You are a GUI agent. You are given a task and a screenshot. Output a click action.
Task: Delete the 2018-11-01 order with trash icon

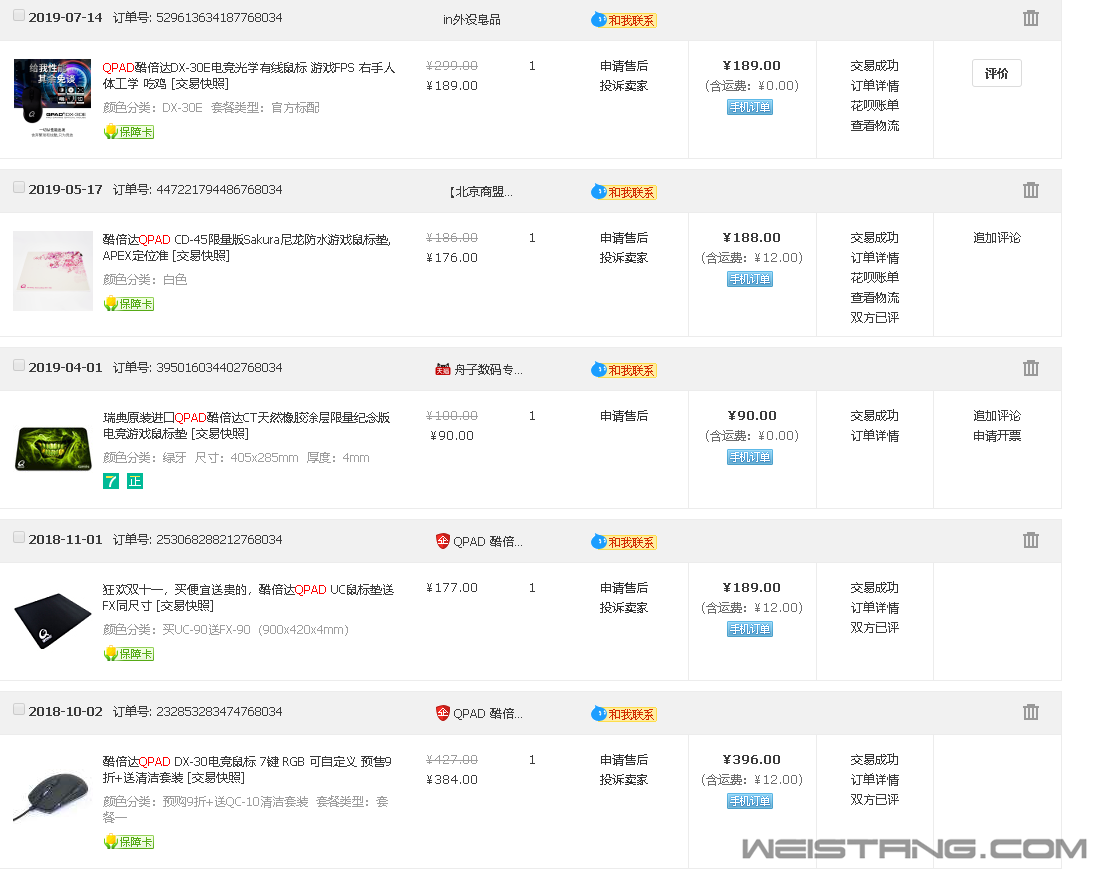(x=1031, y=540)
